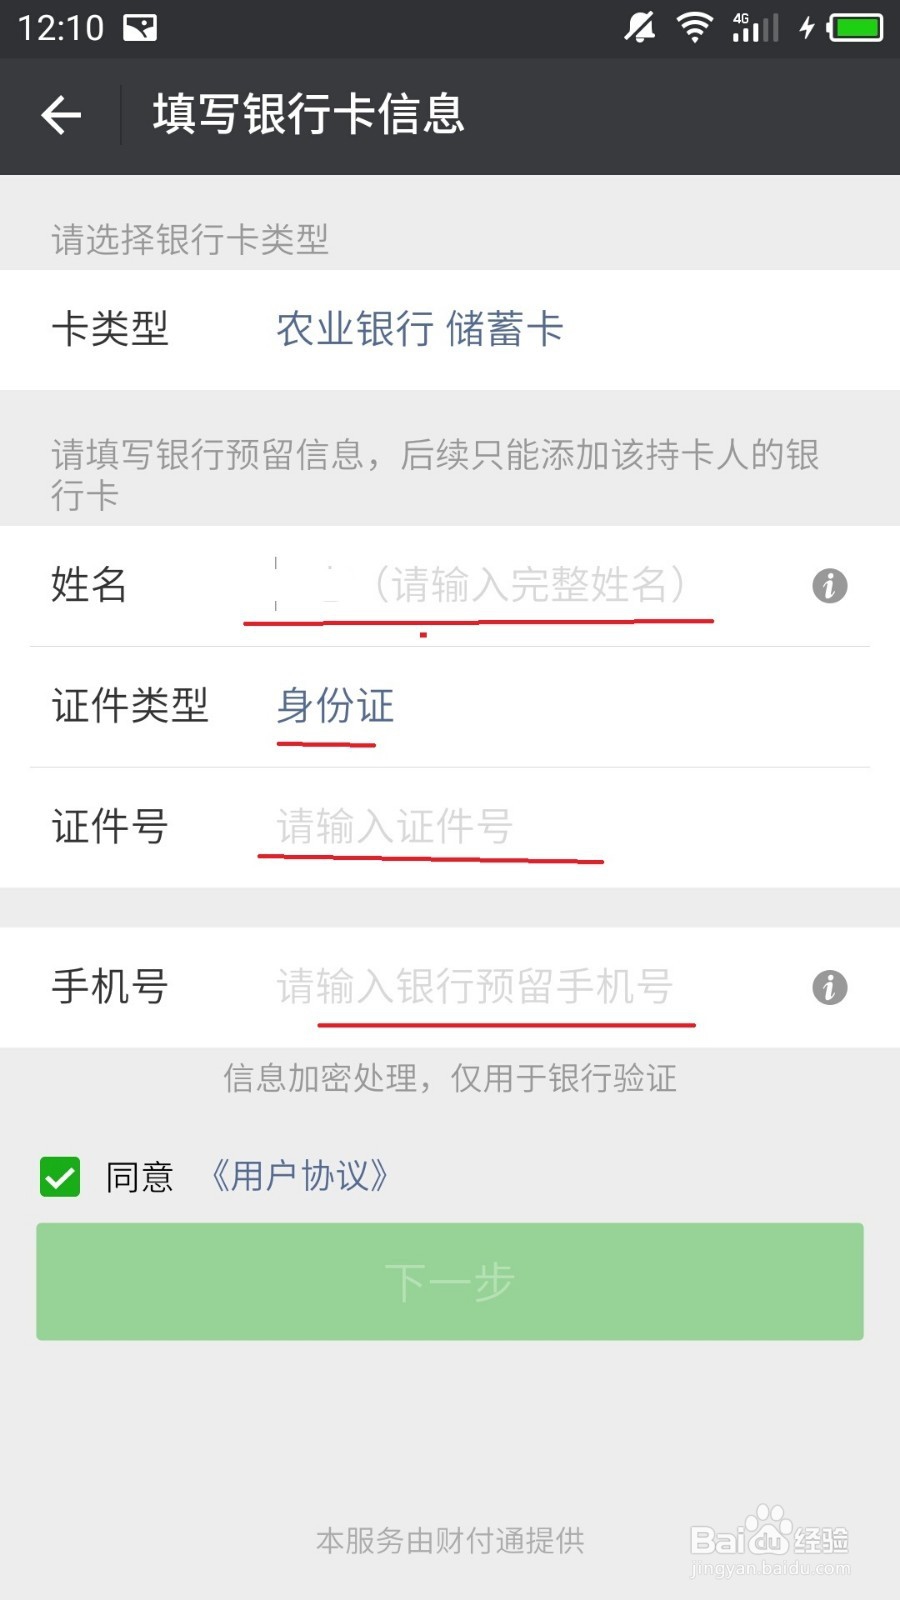Open the 证件类型 selector showing 身份证
Viewport: 900px width, 1600px height.
pyautogui.click(x=450, y=707)
